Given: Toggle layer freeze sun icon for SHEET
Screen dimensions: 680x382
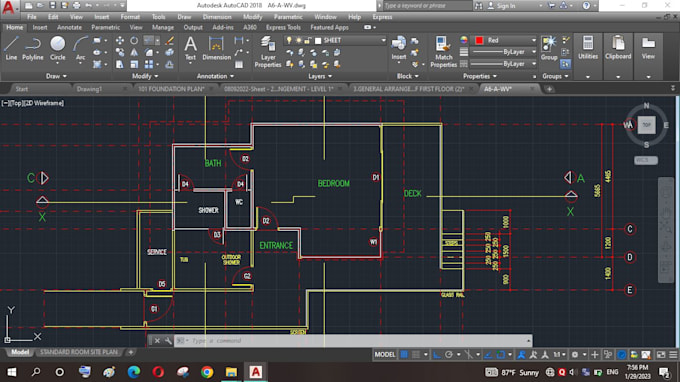Looking at the screenshot, I should [298, 40].
